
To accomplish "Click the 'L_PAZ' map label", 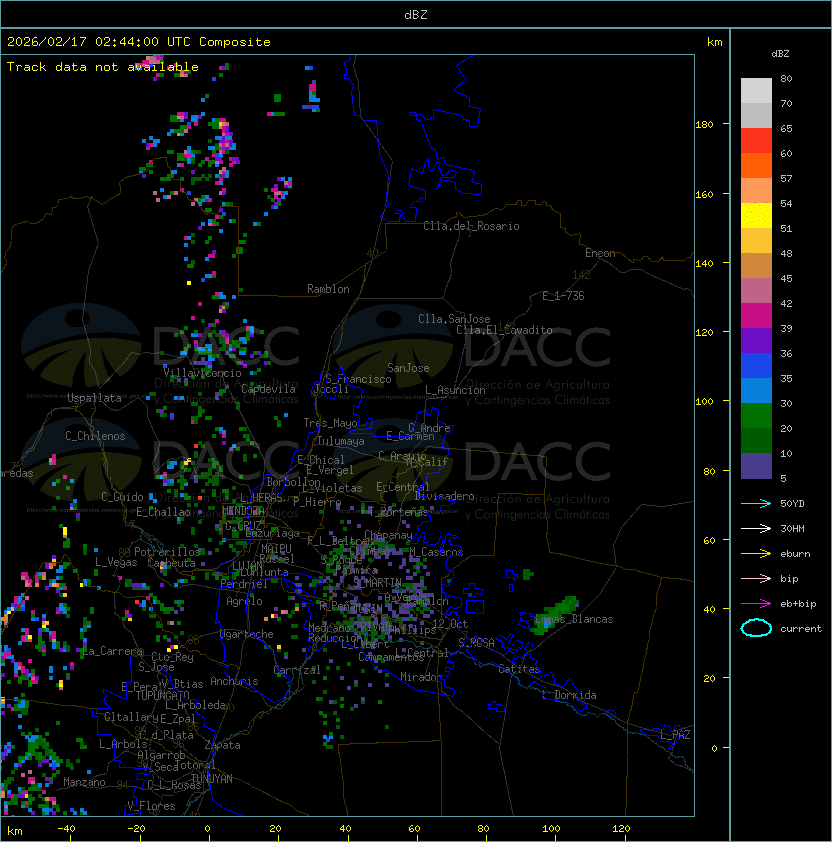I will coord(675,735).
